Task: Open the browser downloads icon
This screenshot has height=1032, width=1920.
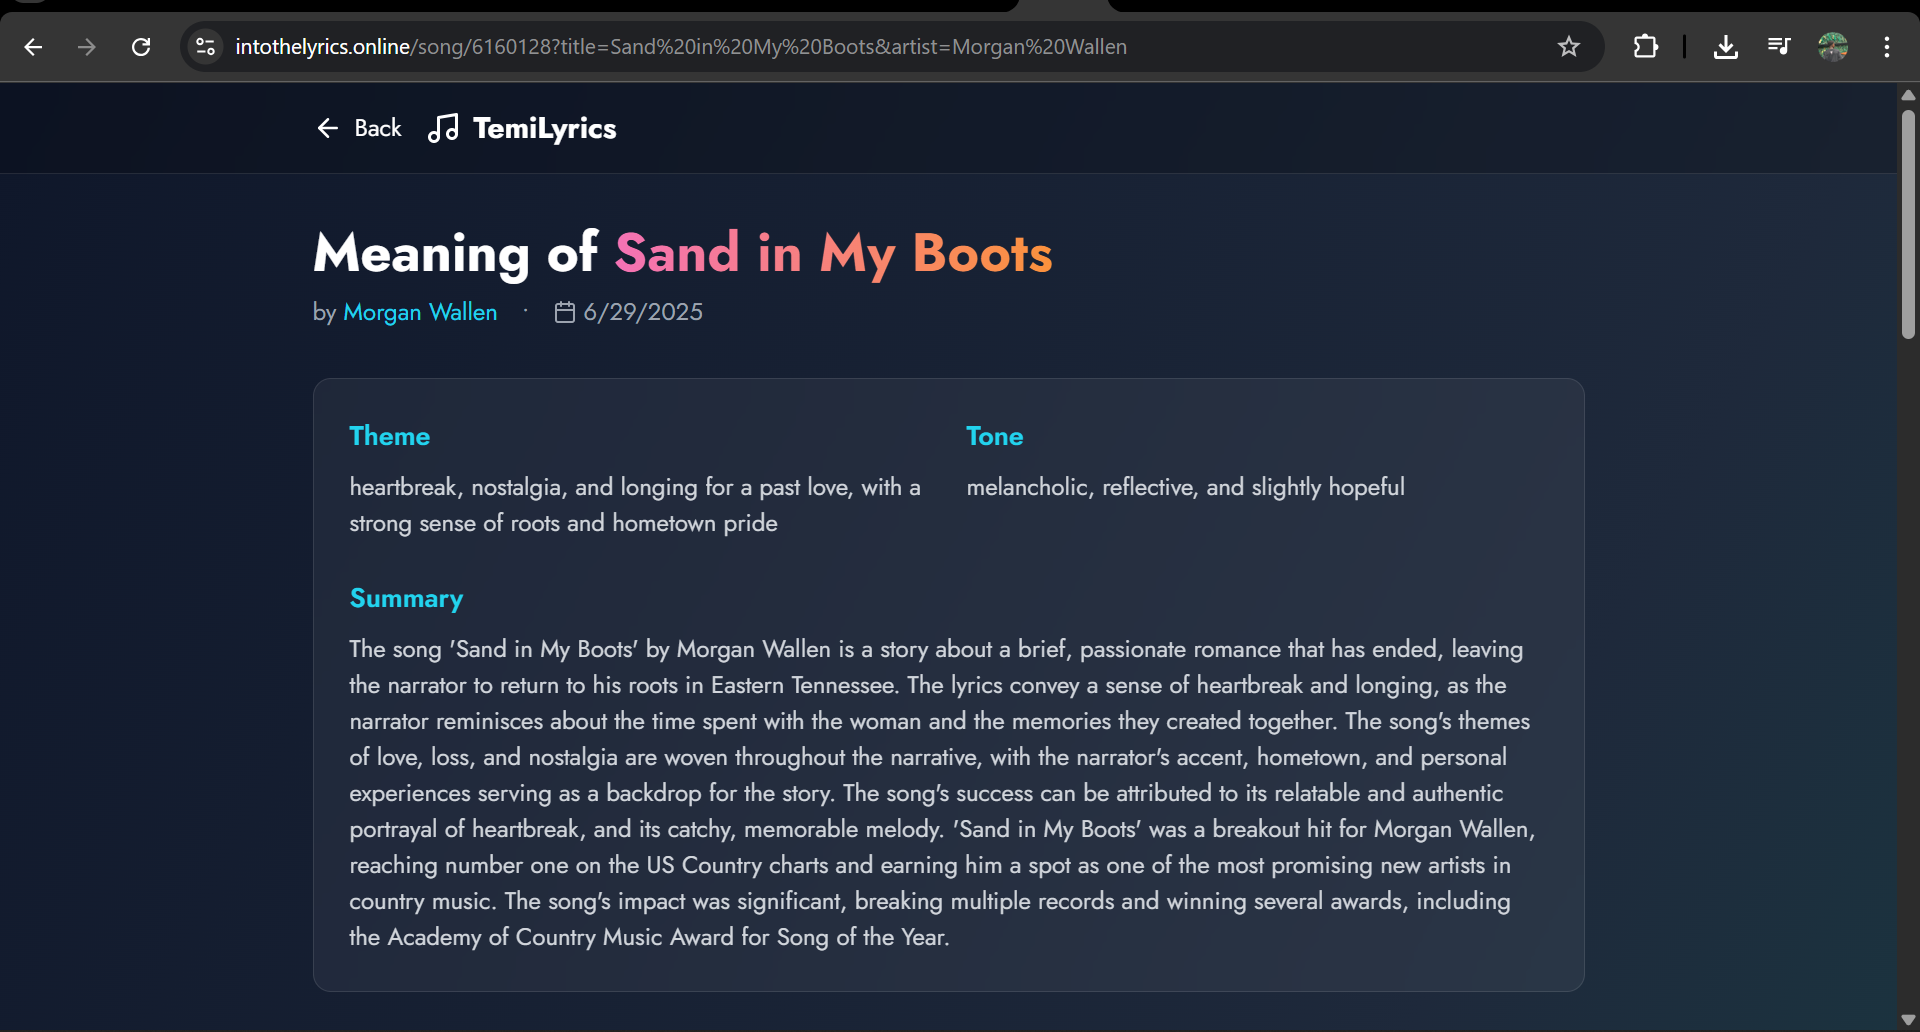Action: (1725, 47)
